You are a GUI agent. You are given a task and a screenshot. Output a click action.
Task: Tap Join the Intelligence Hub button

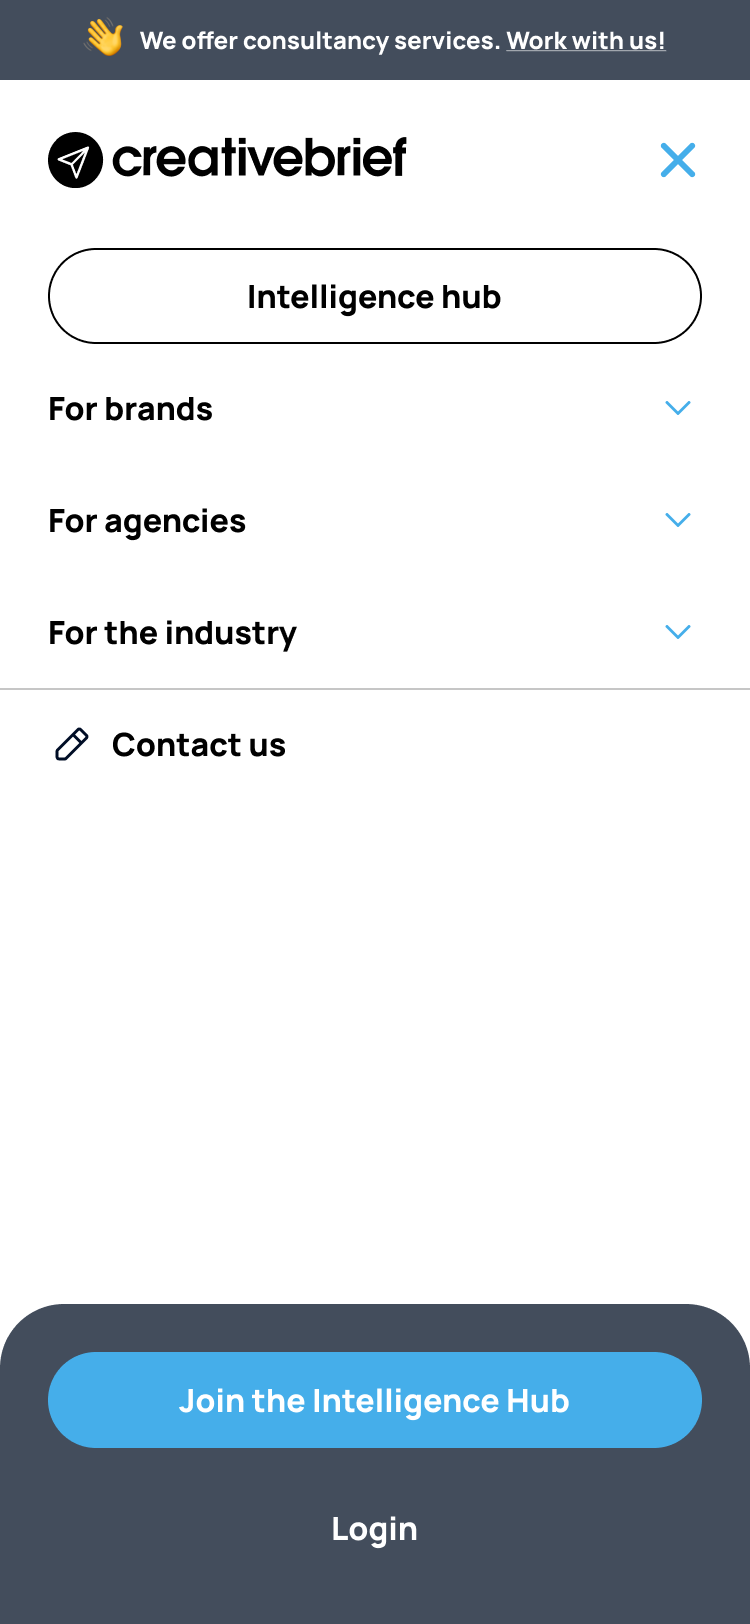pos(375,1400)
